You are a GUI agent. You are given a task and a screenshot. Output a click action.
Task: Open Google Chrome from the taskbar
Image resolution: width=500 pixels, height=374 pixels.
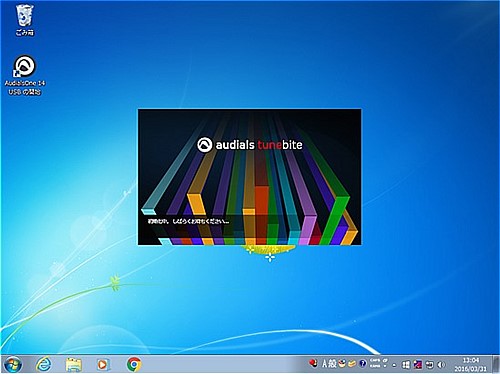tap(134, 365)
